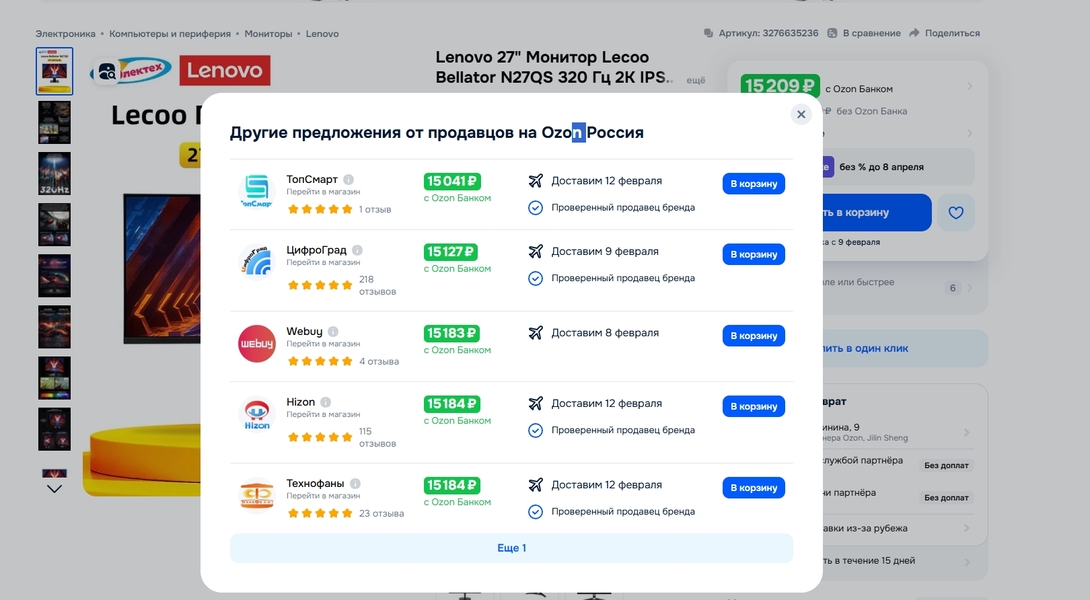Open Технофаны's 23 отзыва reviews

pos(381,513)
